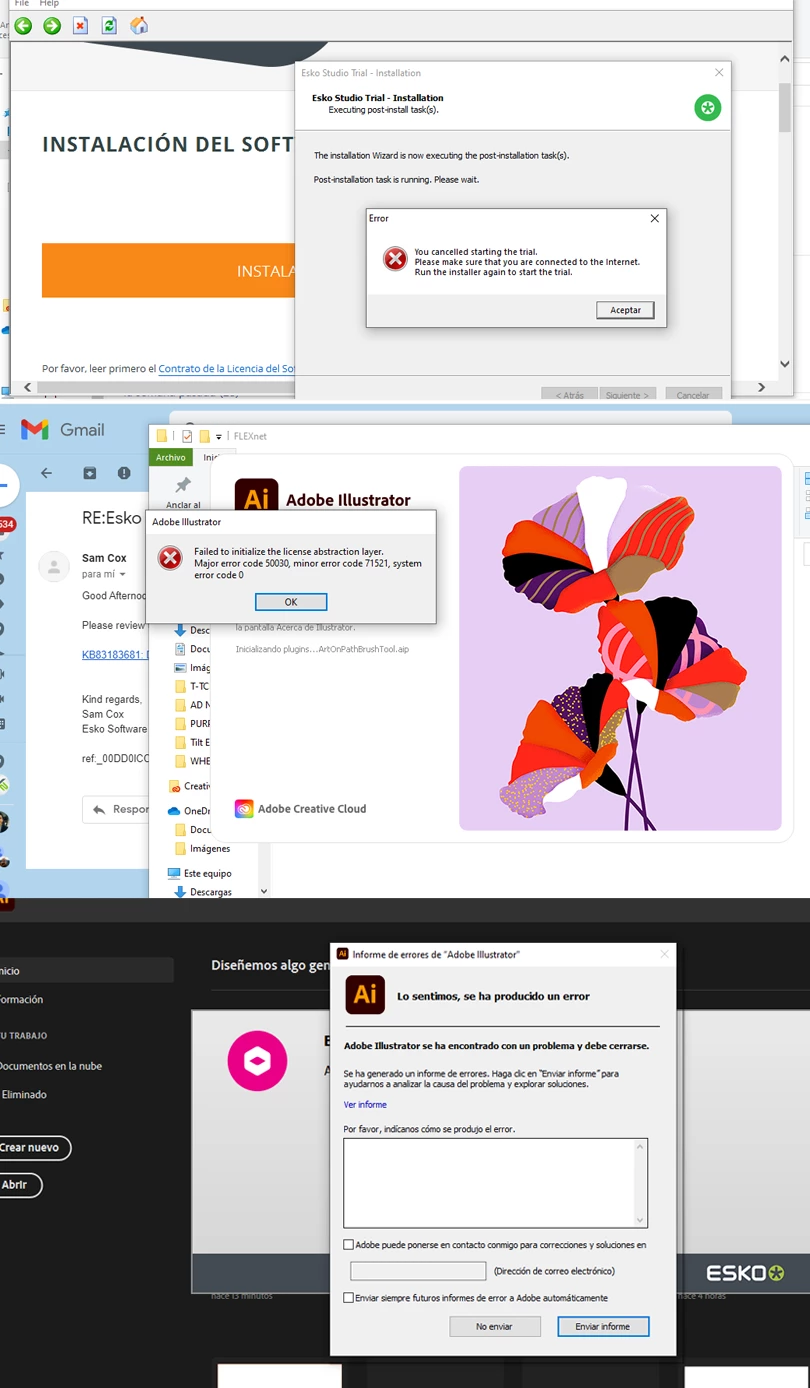Click the red Stop icon in installer toolbar
The height and width of the screenshot is (1388, 810).
coord(81,26)
